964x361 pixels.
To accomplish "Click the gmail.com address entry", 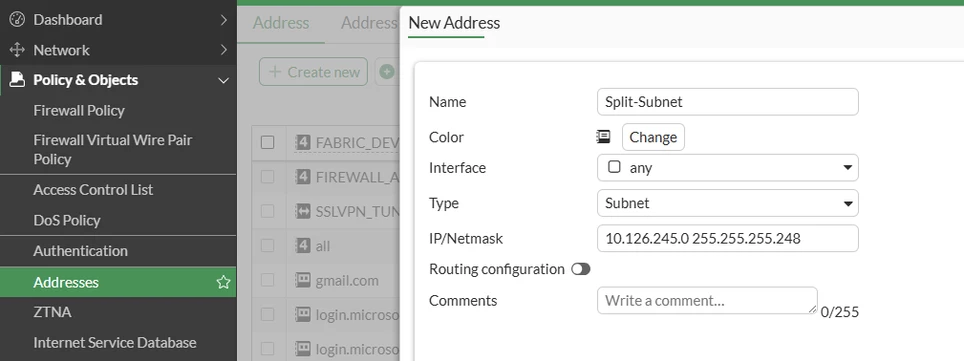I will coord(347,280).
